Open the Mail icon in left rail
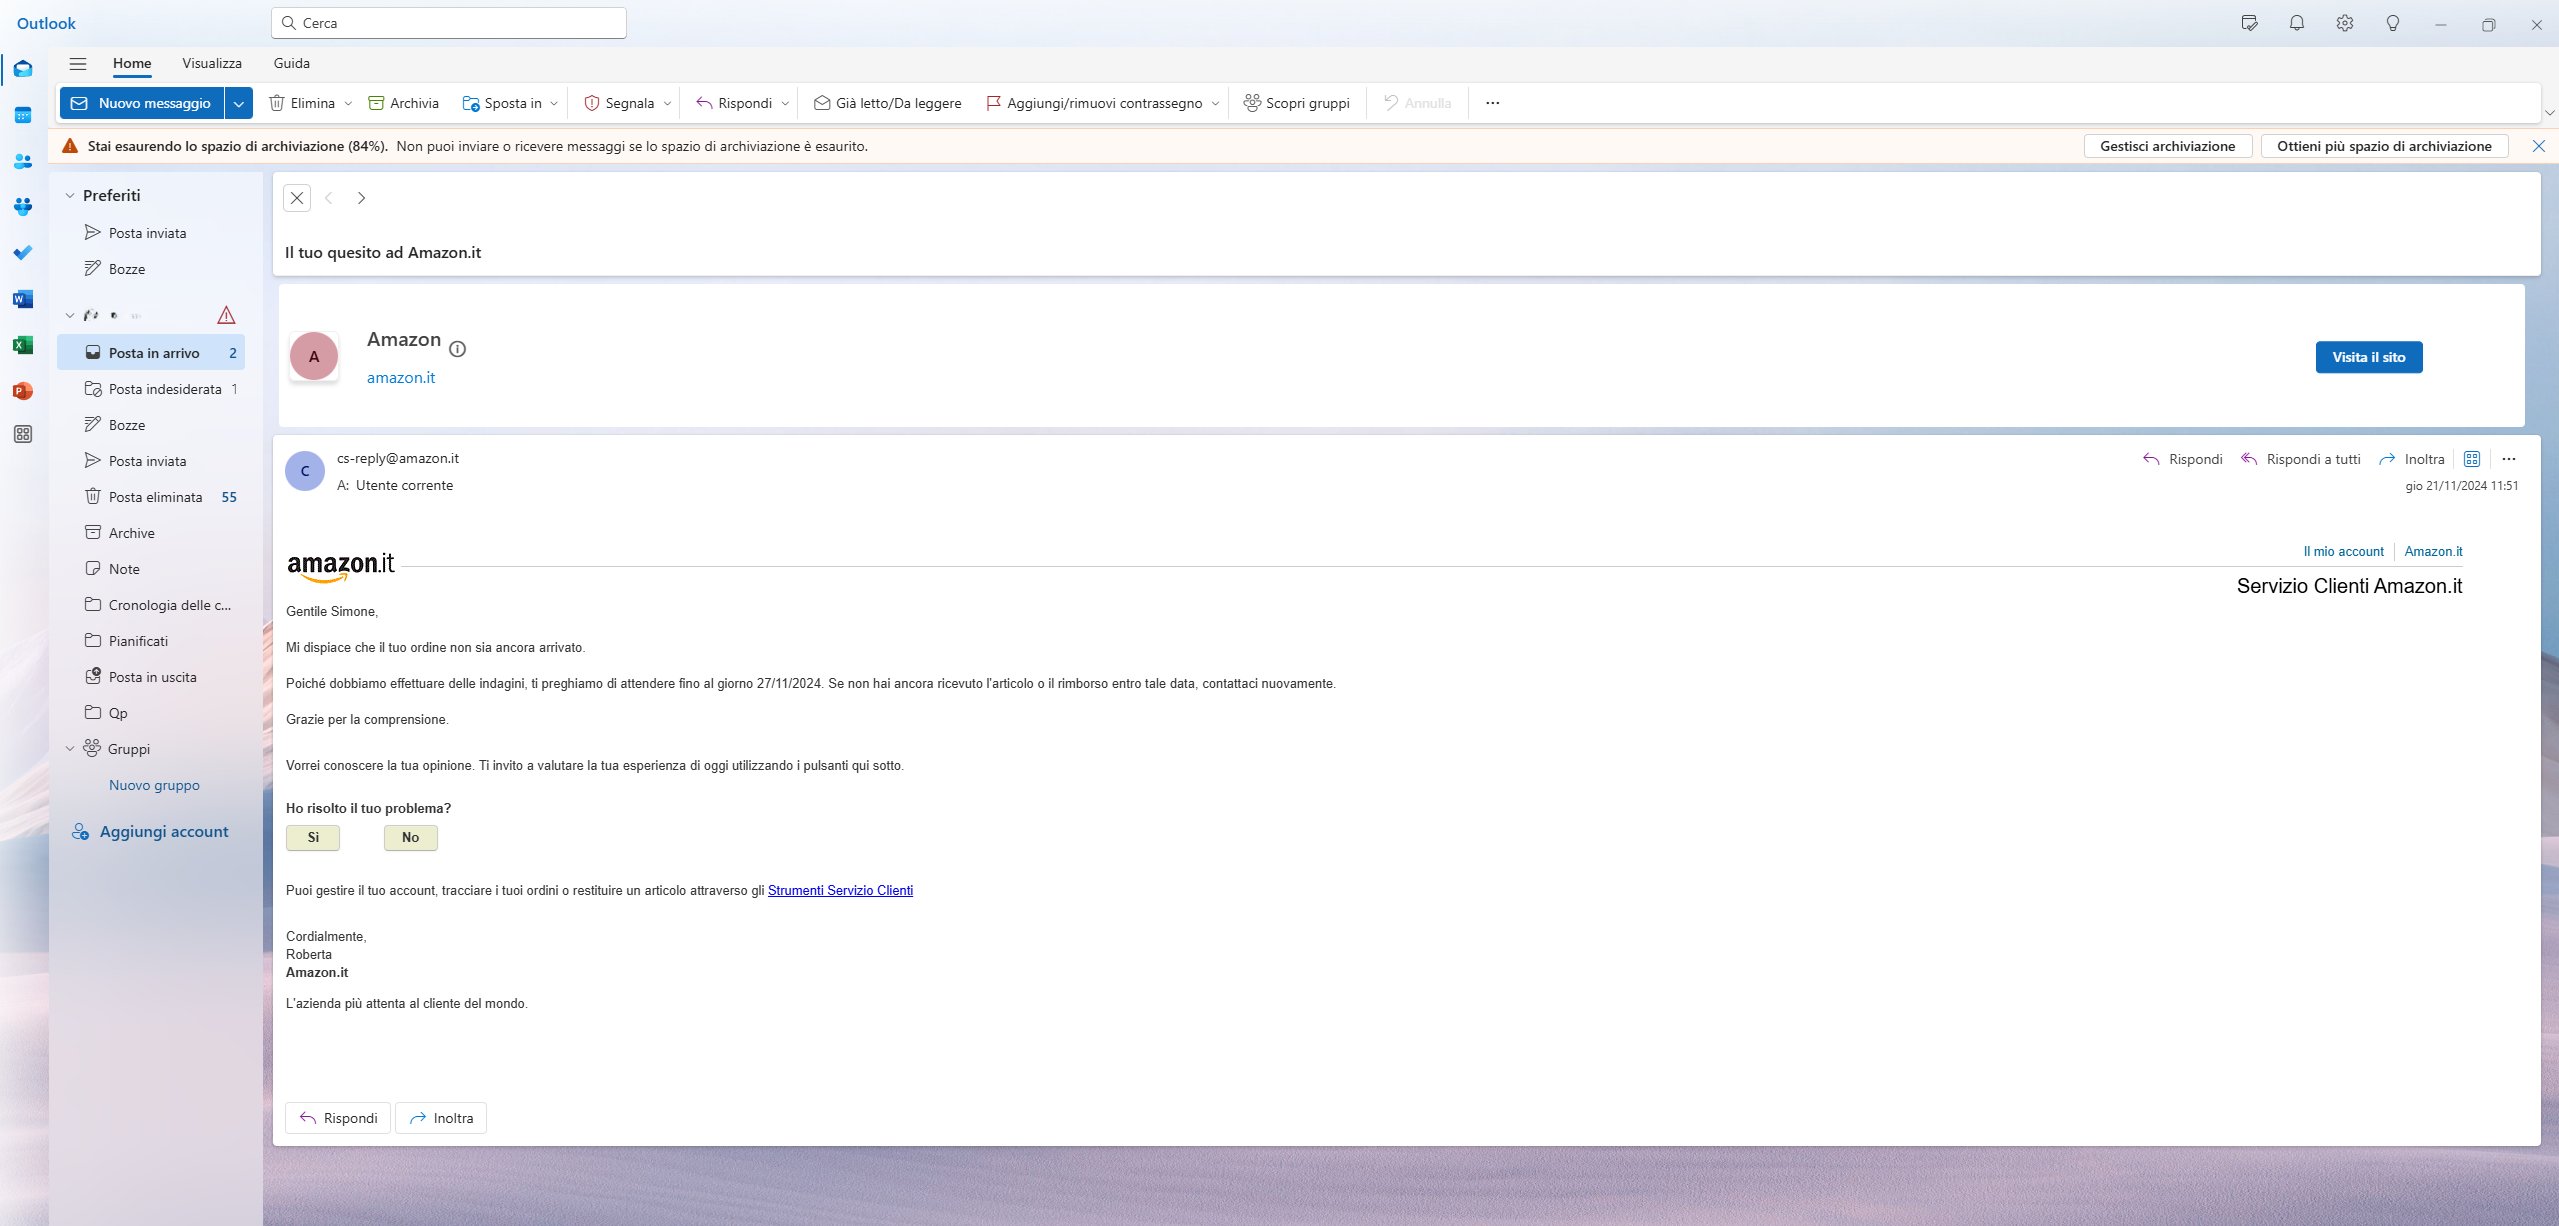The height and width of the screenshot is (1226, 2559). (23, 69)
